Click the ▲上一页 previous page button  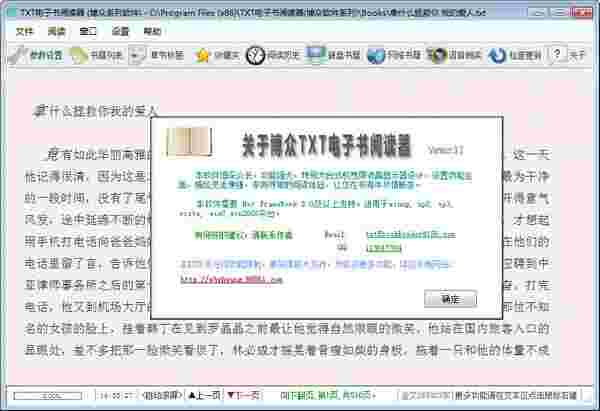[204, 395]
